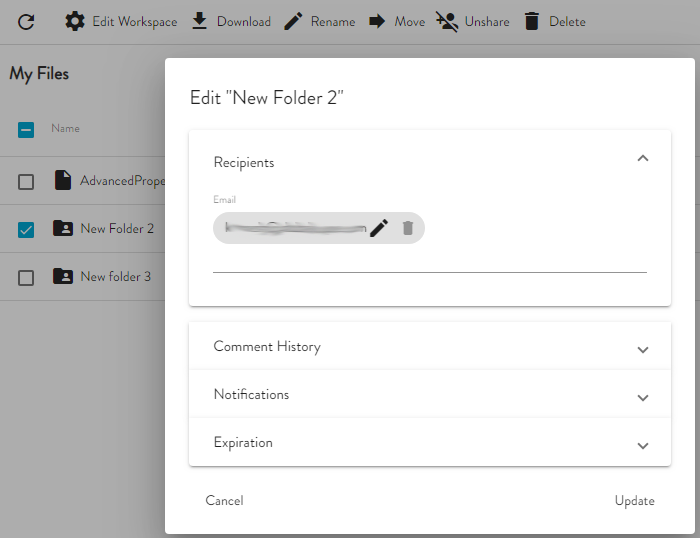
Task: Expand the Comment History section
Action: tap(643, 349)
